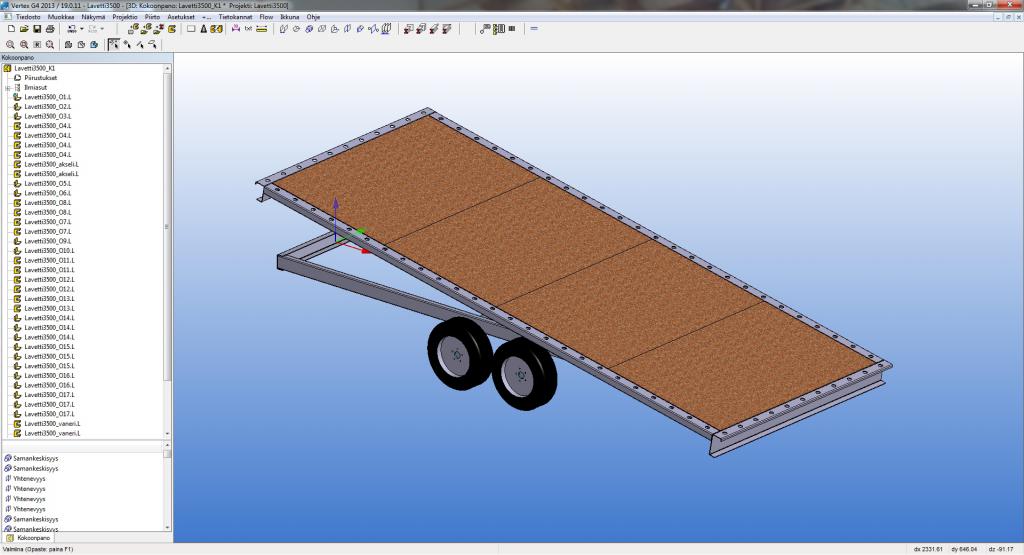Open the dropdown arrow next to Undo
This screenshot has height=555, width=1024.
click(x=81, y=29)
